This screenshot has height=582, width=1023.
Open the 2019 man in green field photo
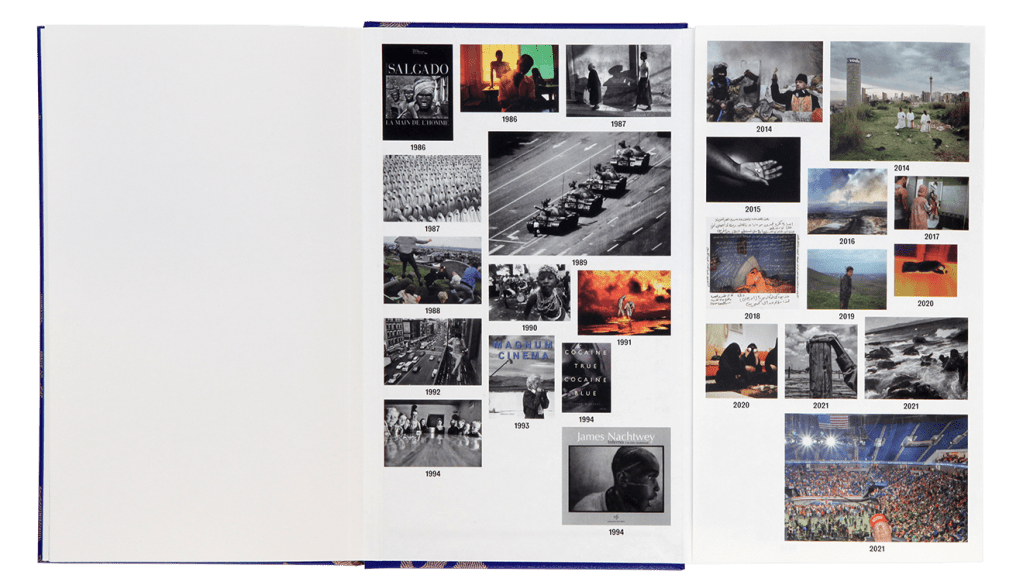pos(846,279)
